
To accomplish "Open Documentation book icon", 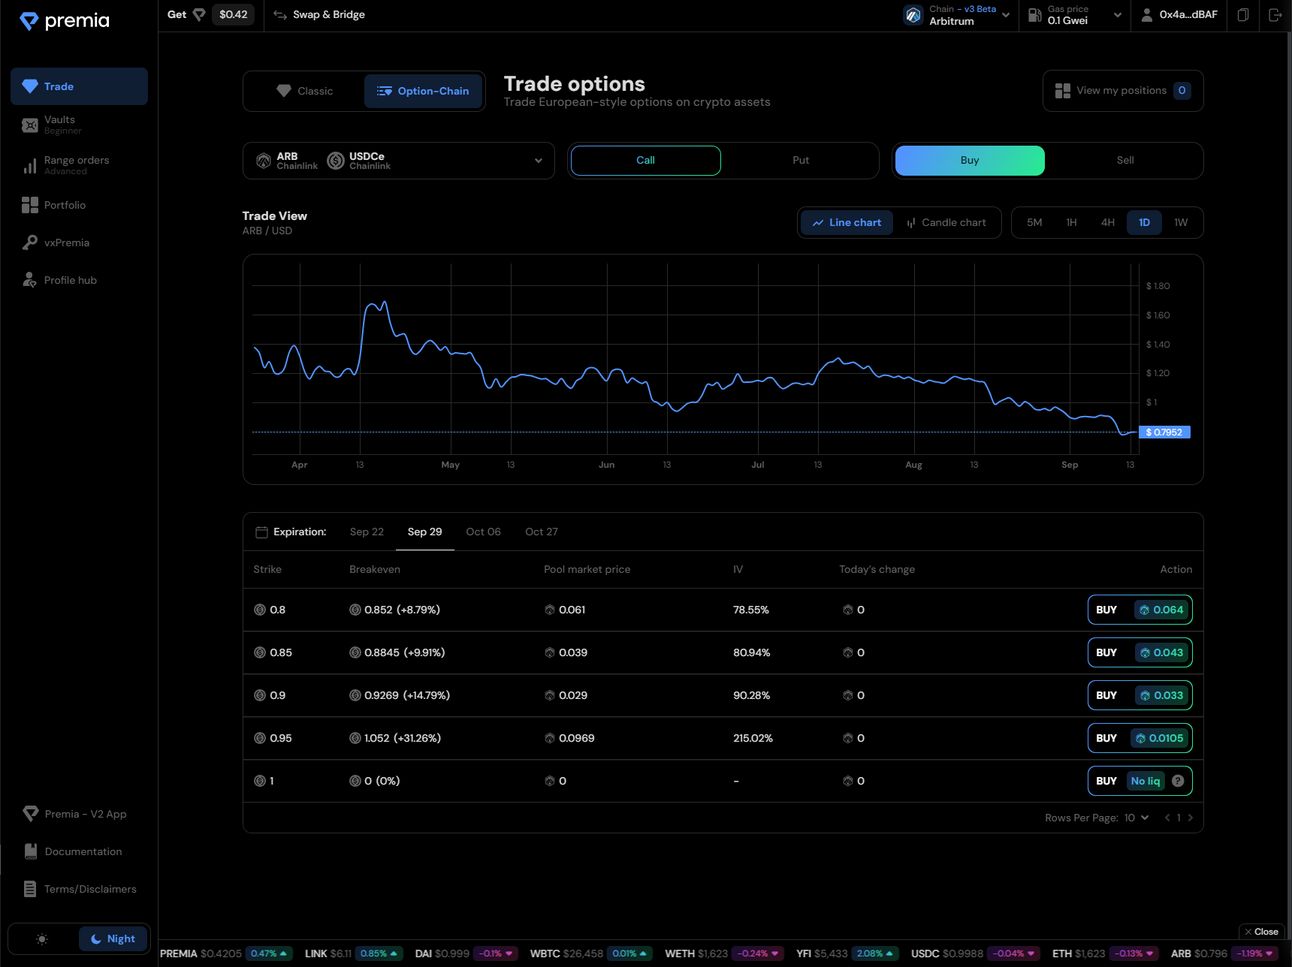I will pos(31,851).
